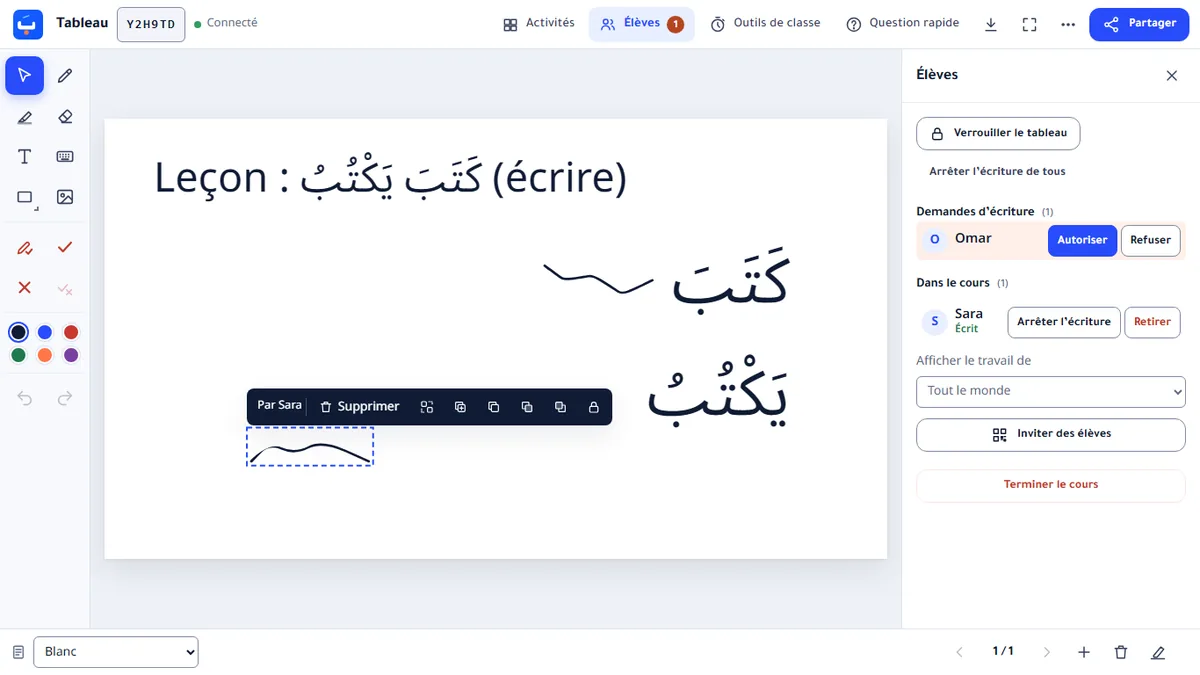The image size is (1200, 675).
Task: Select the text tool
Action: pos(25,157)
